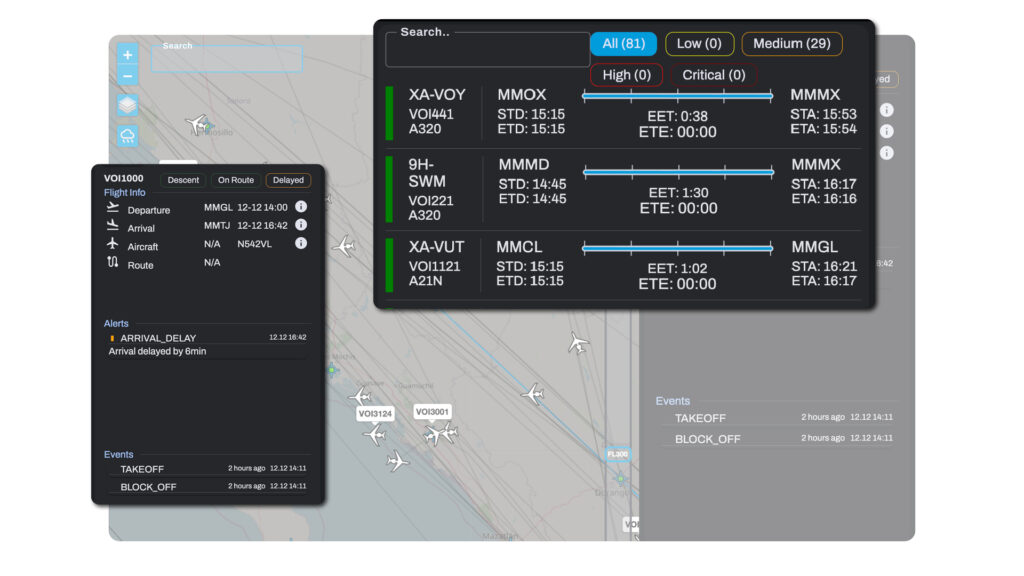Filter flights by High (0) severity
This screenshot has width=1024, height=576.
(x=626, y=75)
